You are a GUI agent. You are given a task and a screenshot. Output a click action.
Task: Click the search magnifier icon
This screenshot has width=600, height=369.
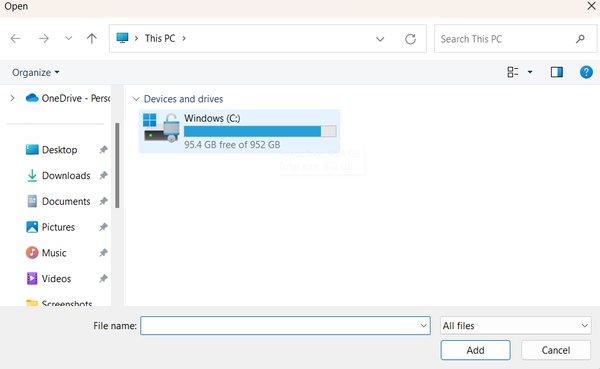click(580, 39)
